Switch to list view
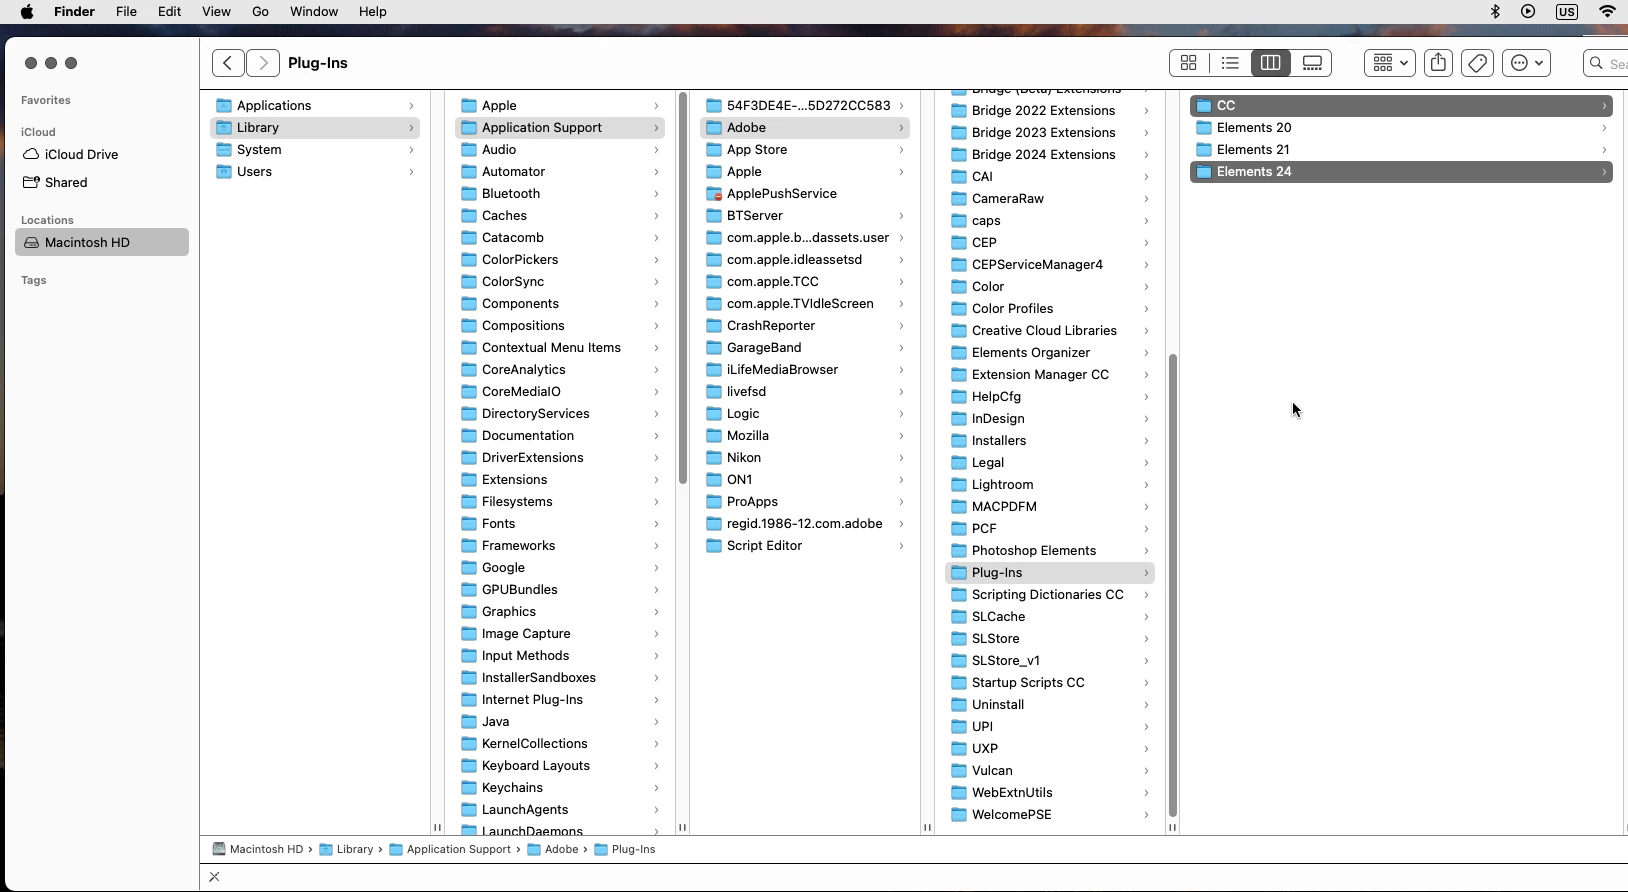 (1230, 63)
